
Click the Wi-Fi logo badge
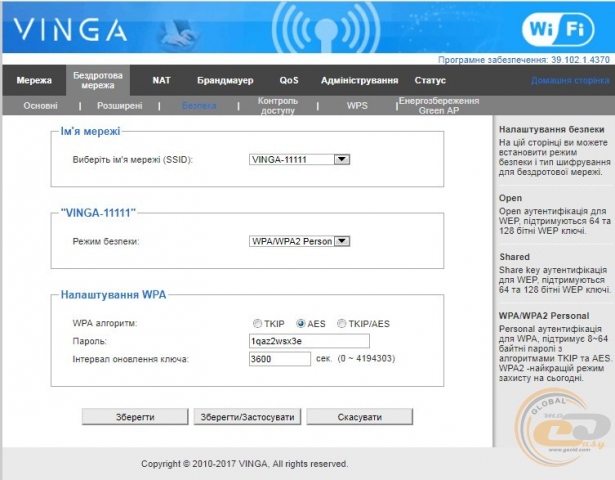558,29
